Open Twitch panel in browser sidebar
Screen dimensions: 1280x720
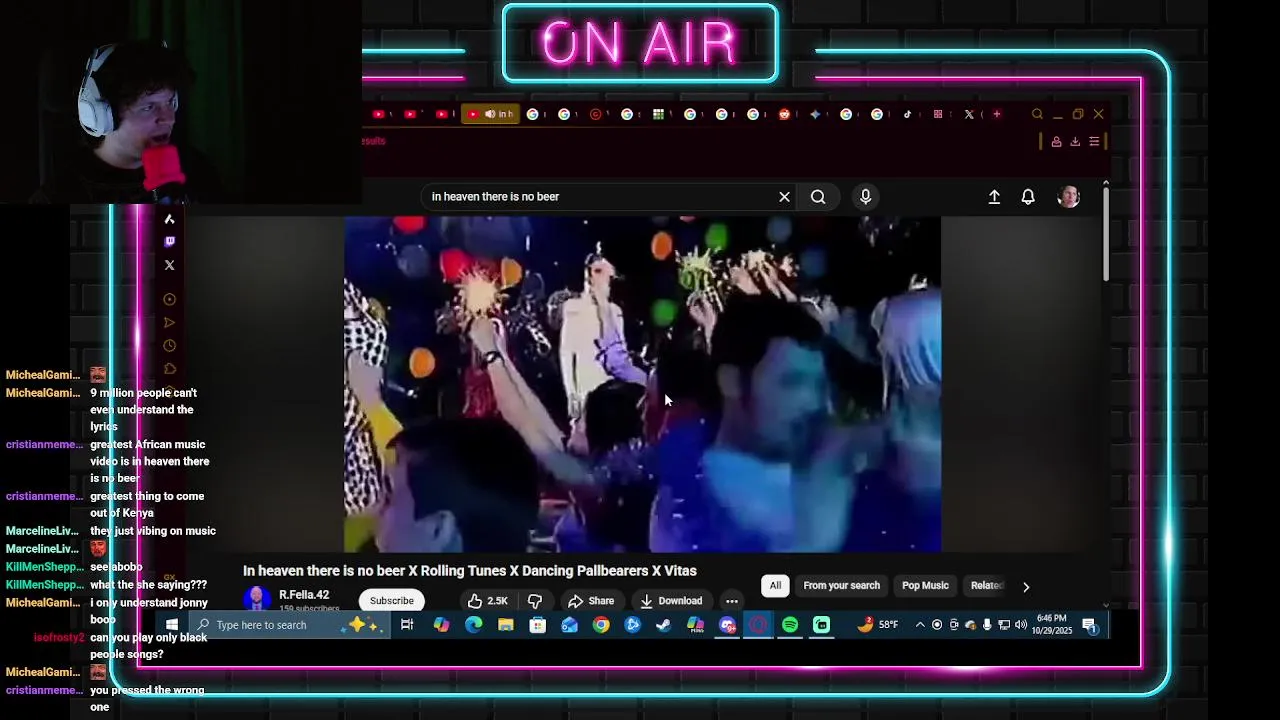[169, 242]
